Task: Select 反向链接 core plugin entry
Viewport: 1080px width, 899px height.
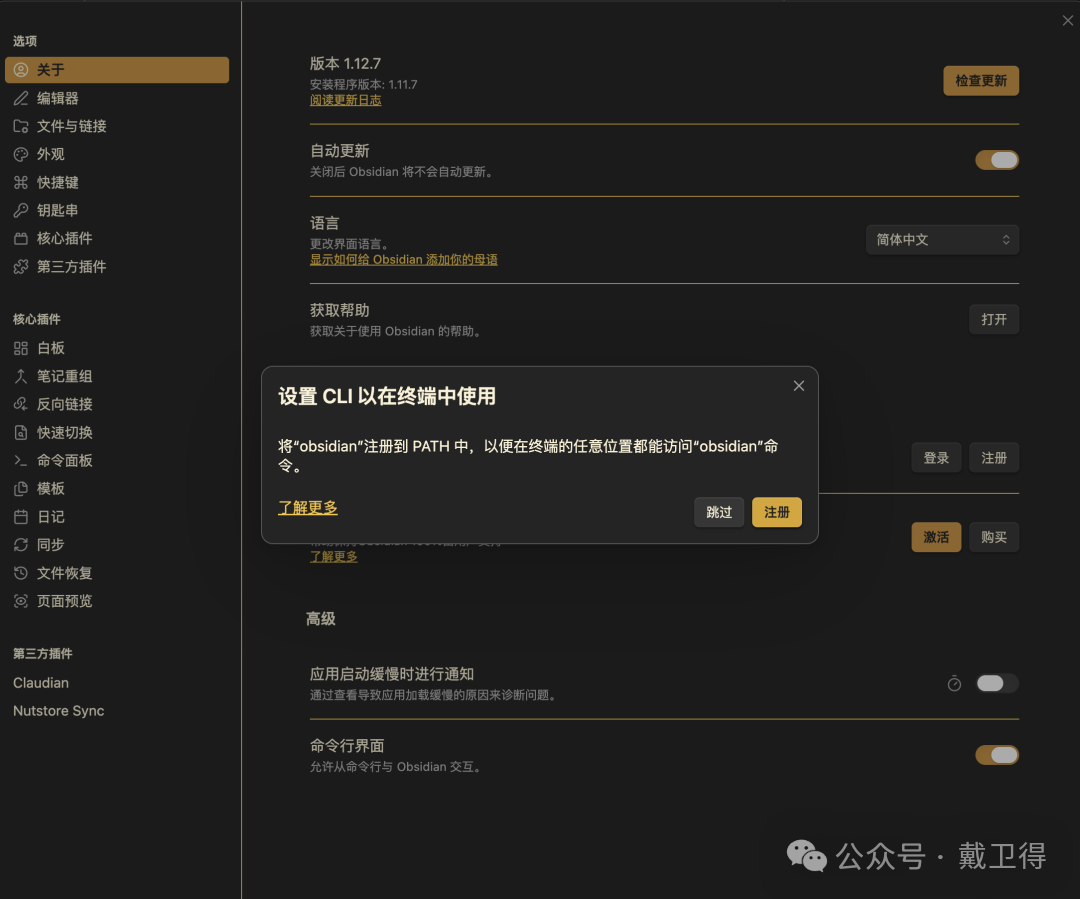Action: click(x=117, y=404)
